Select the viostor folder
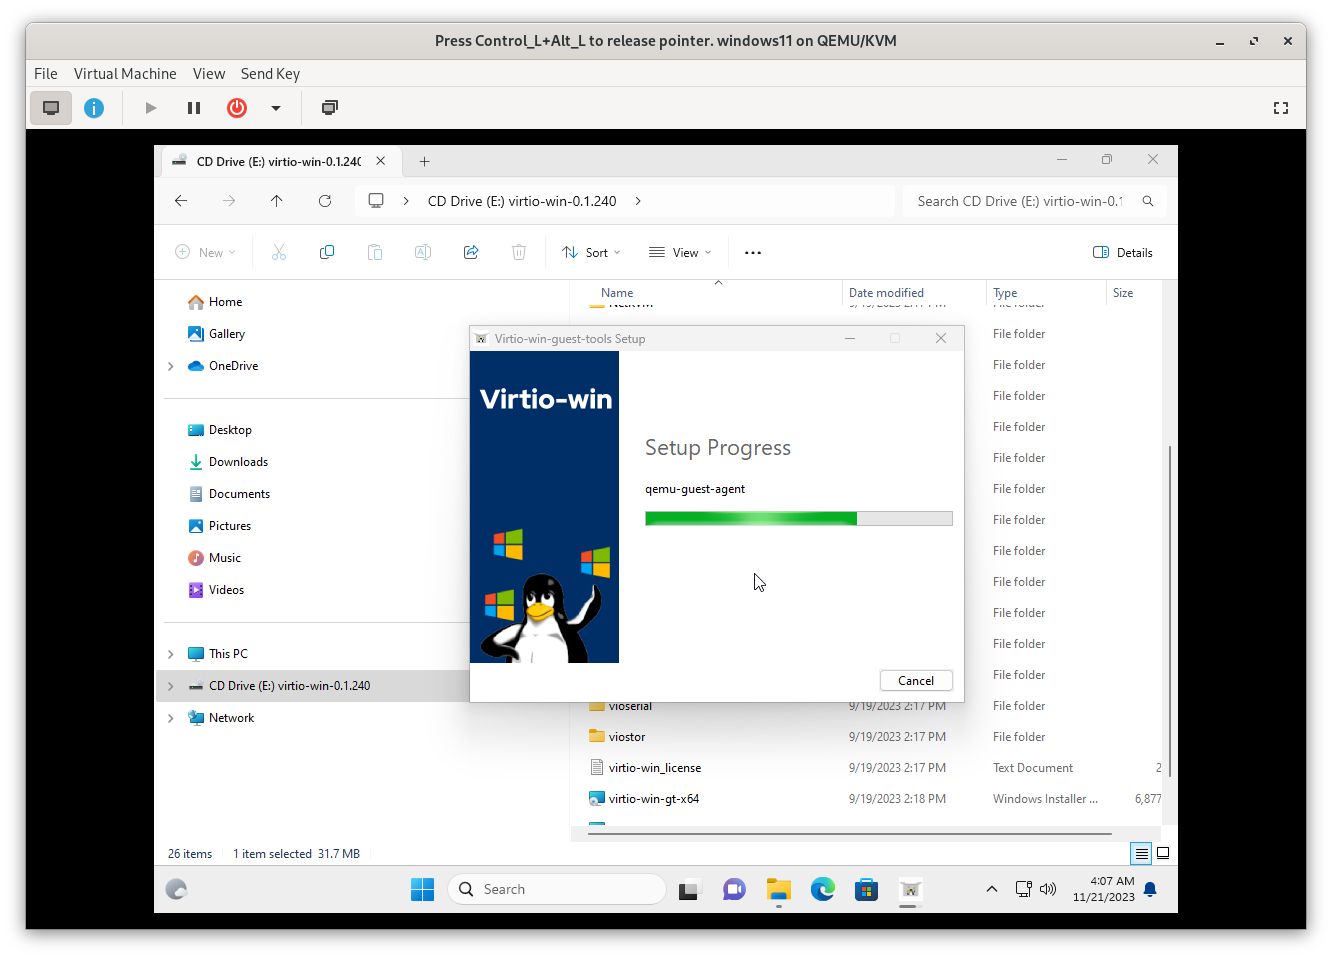 (x=617, y=737)
